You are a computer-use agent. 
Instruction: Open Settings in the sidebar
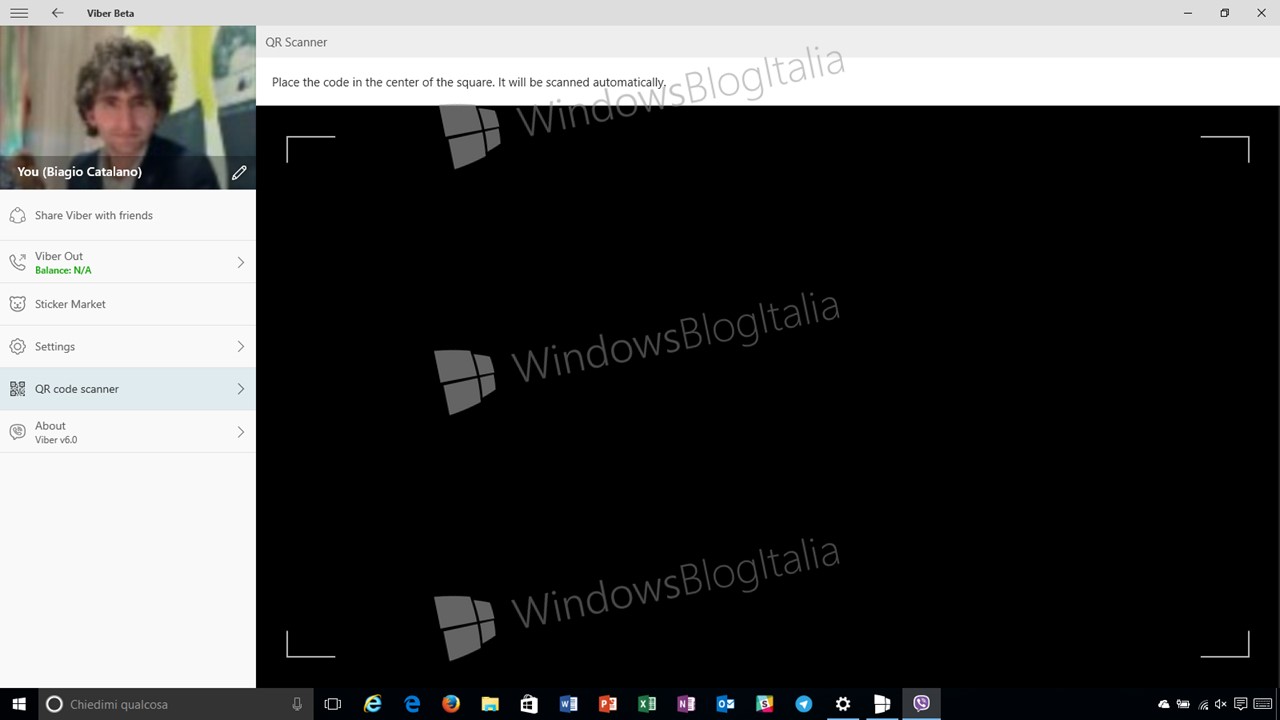tap(128, 346)
